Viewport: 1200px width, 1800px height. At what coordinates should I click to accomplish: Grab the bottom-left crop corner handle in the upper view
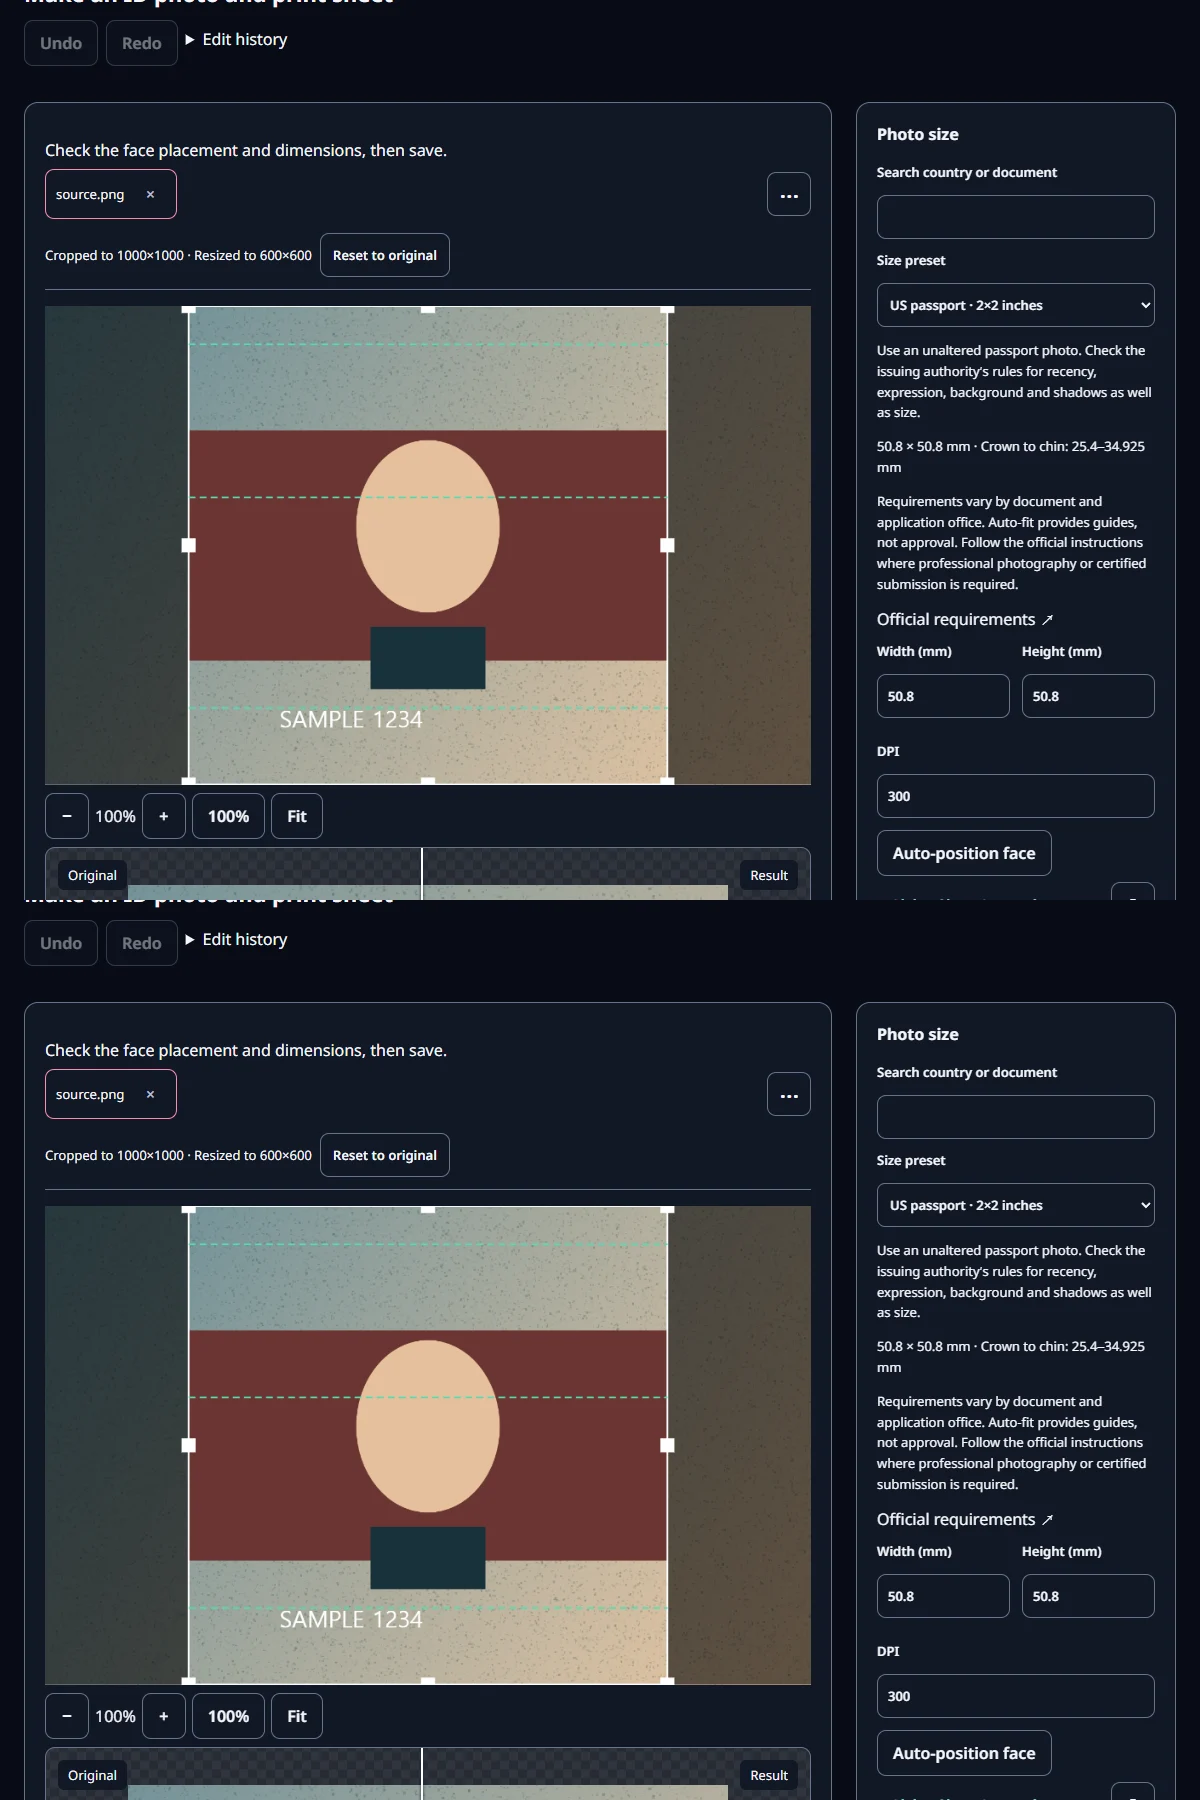[188, 781]
